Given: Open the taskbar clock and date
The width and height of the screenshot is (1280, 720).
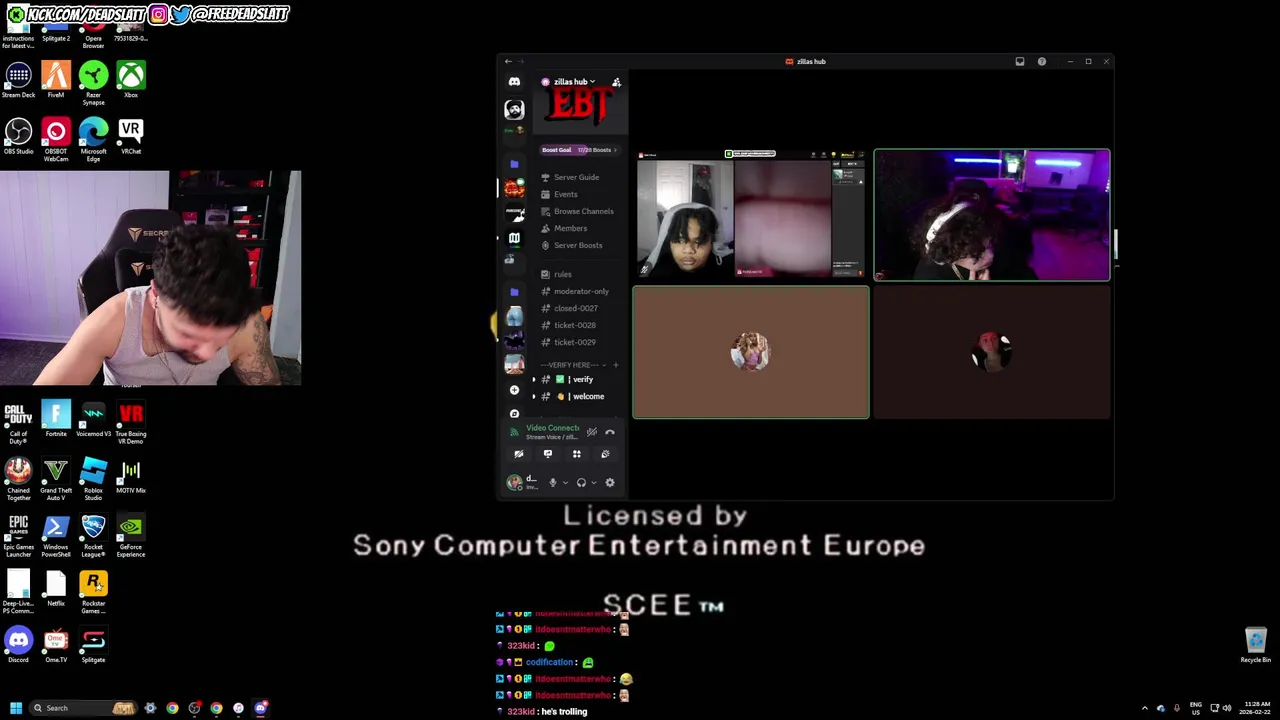Looking at the screenshot, I should click(x=1256, y=708).
